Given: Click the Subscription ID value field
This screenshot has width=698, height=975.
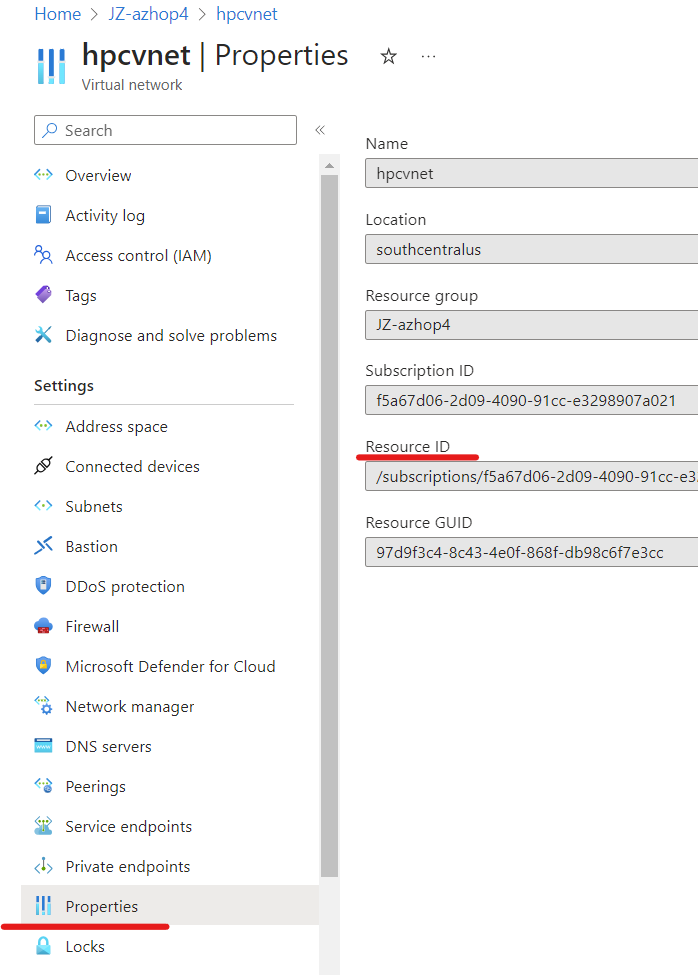Looking at the screenshot, I should 531,400.
